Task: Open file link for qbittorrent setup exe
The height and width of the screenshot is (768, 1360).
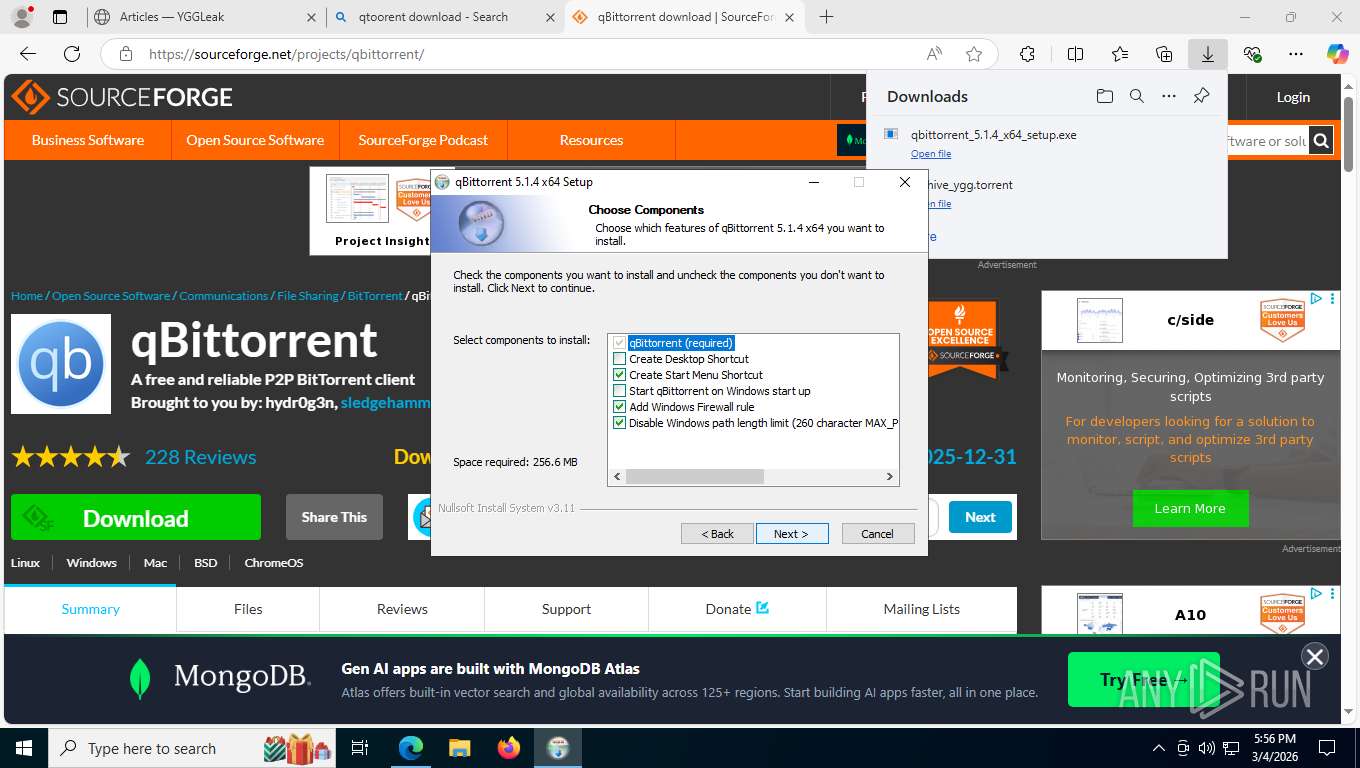Action: click(x=931, y=154)
